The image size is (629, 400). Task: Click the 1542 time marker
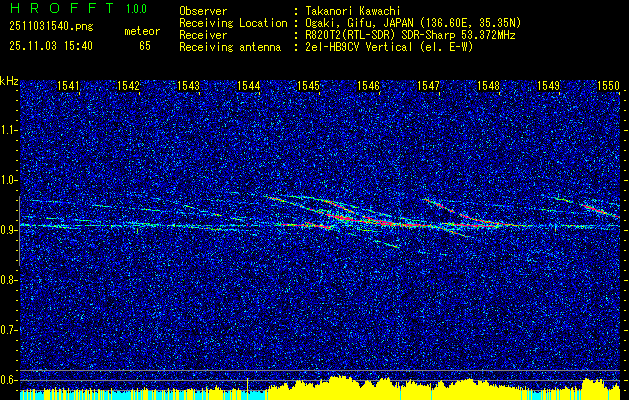pyautogui.click(x=128, y=85)
